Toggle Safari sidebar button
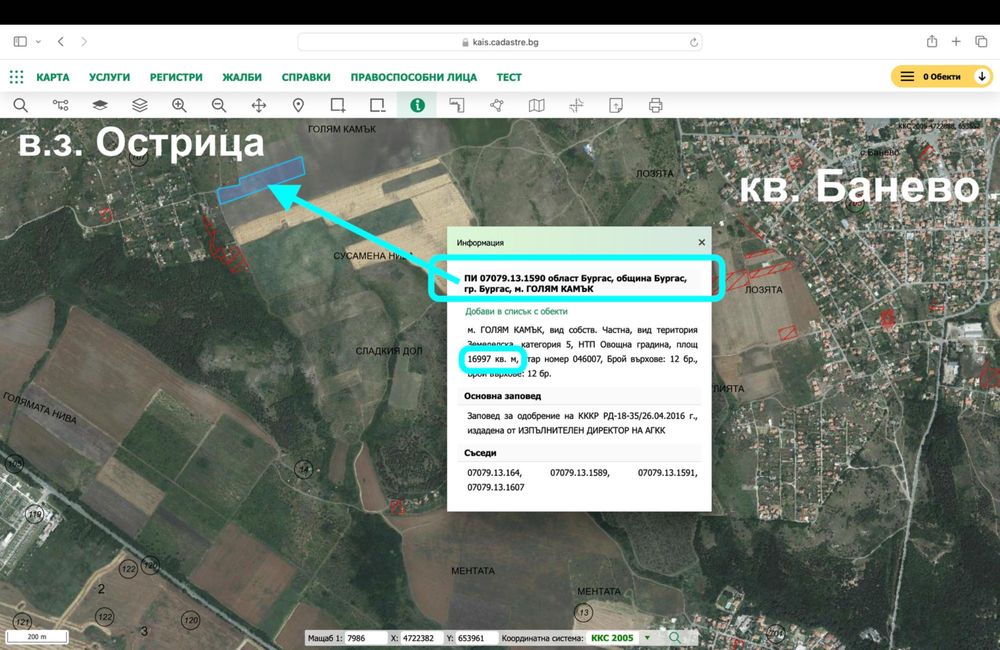The height and width of the screenshot is (650, 1000). pos(20,41)
